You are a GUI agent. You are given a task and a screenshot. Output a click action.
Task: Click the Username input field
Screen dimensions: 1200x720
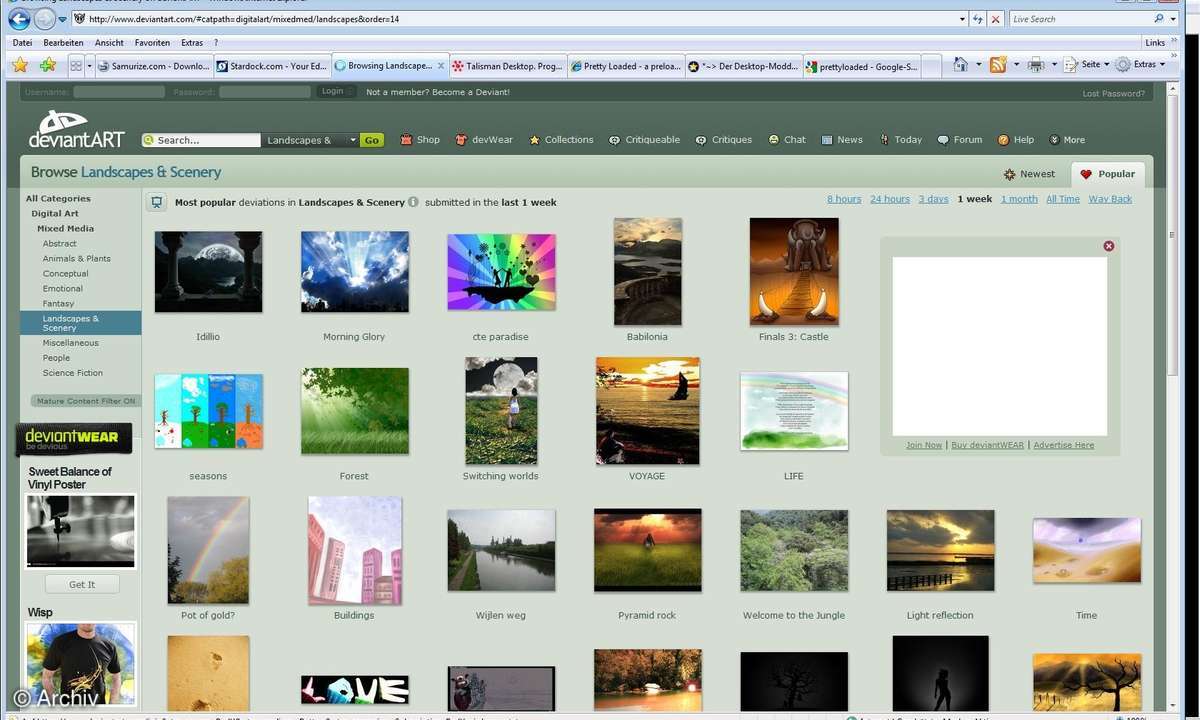[119, 92]
